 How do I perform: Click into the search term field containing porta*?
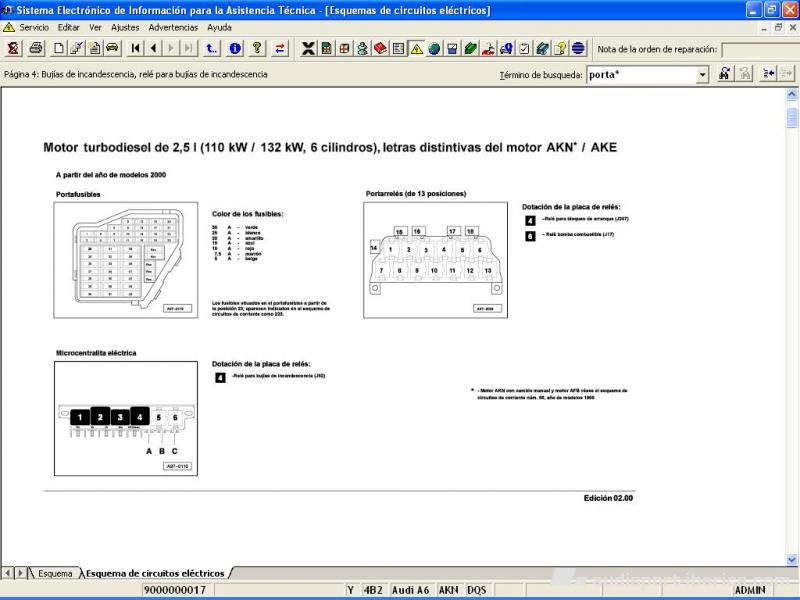[642, 74]
